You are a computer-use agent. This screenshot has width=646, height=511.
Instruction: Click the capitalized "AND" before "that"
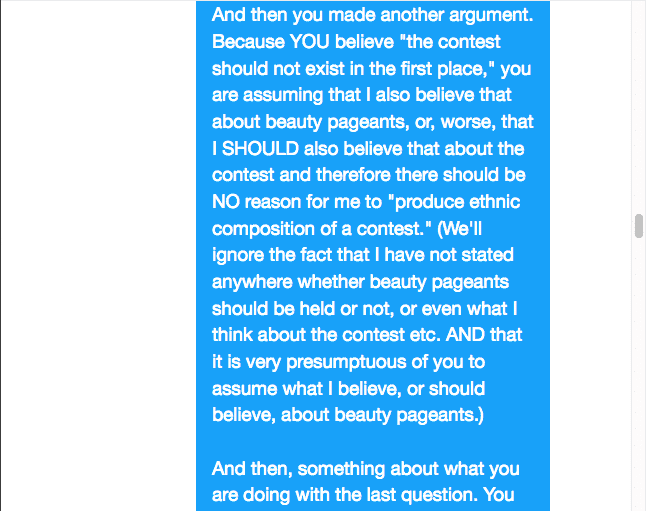[x=465, y=335]
